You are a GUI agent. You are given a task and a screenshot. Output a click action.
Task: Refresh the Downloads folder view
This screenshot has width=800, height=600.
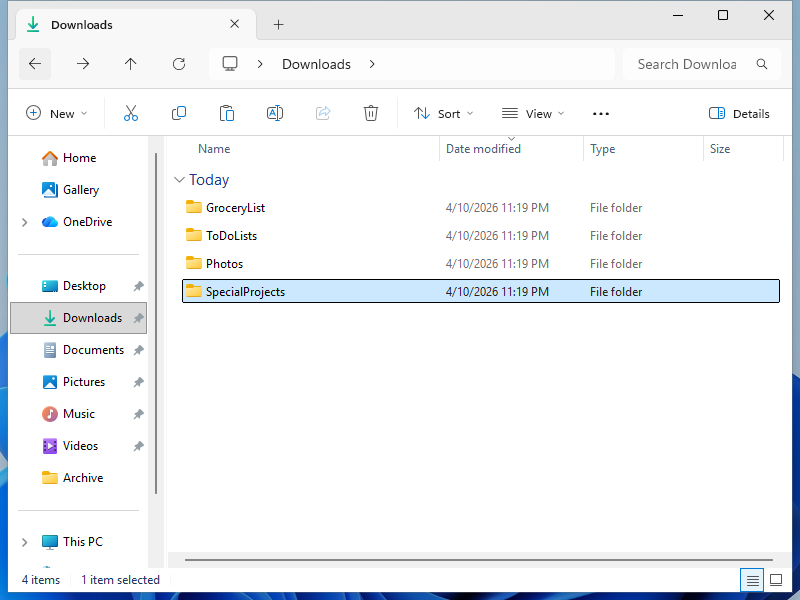tap(179, 64)
